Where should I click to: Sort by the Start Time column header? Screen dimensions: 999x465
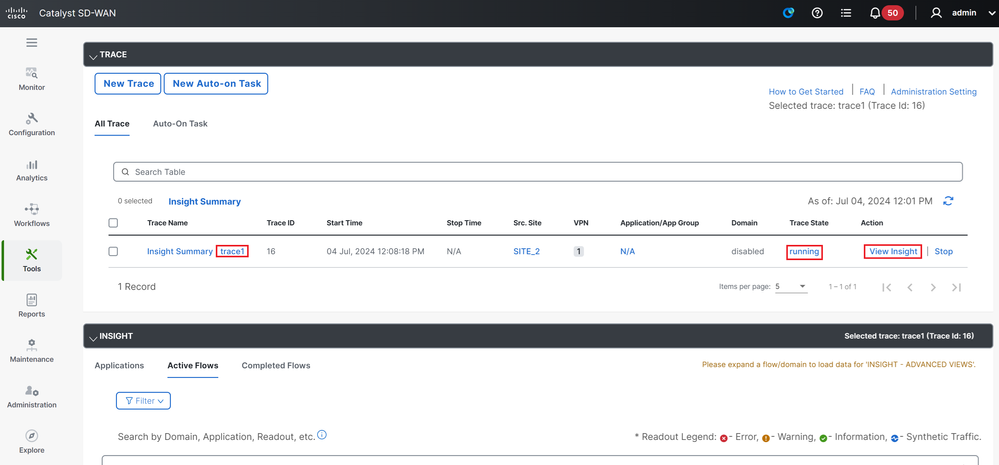(x=344, y=223)
